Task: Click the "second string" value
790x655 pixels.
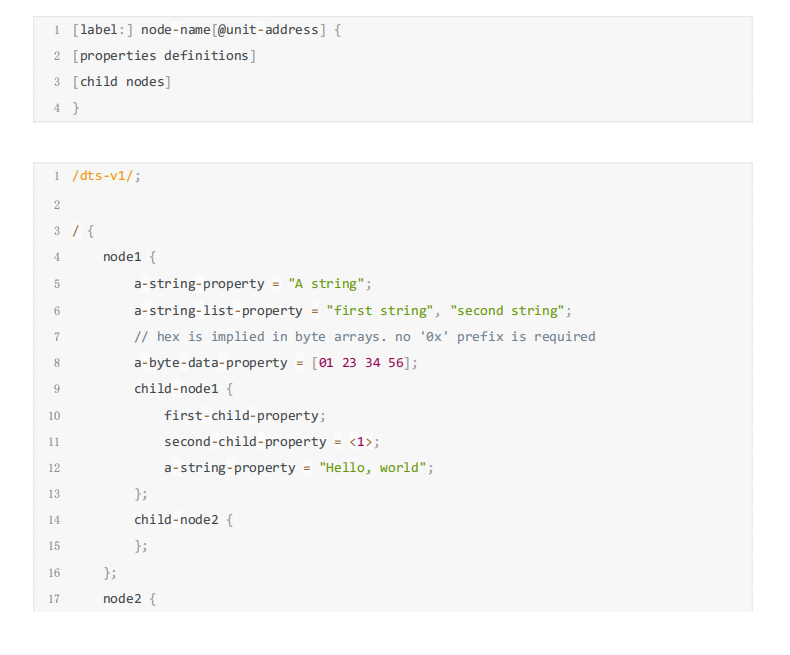Action: 507,311
